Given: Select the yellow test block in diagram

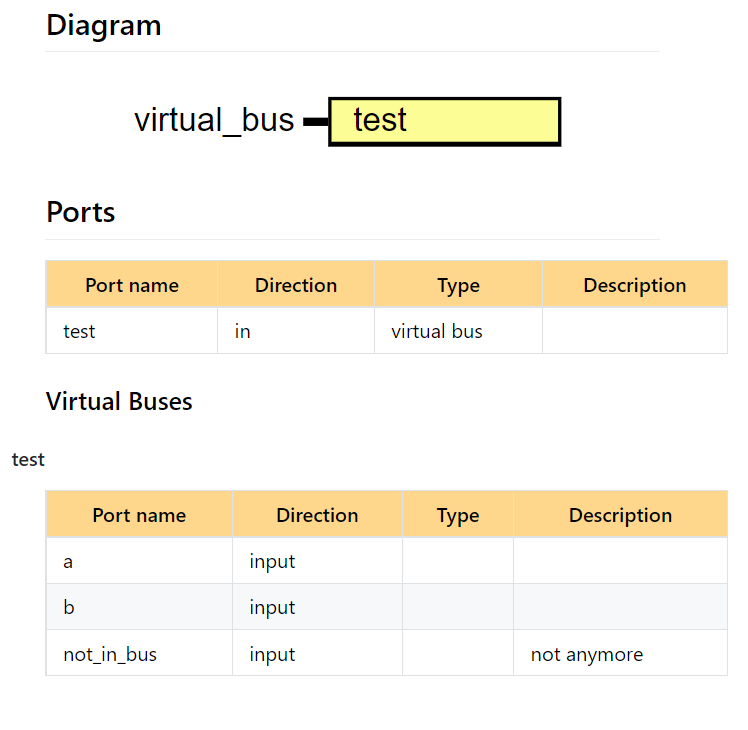Looking at the screenshot, I should coord(445,122).
